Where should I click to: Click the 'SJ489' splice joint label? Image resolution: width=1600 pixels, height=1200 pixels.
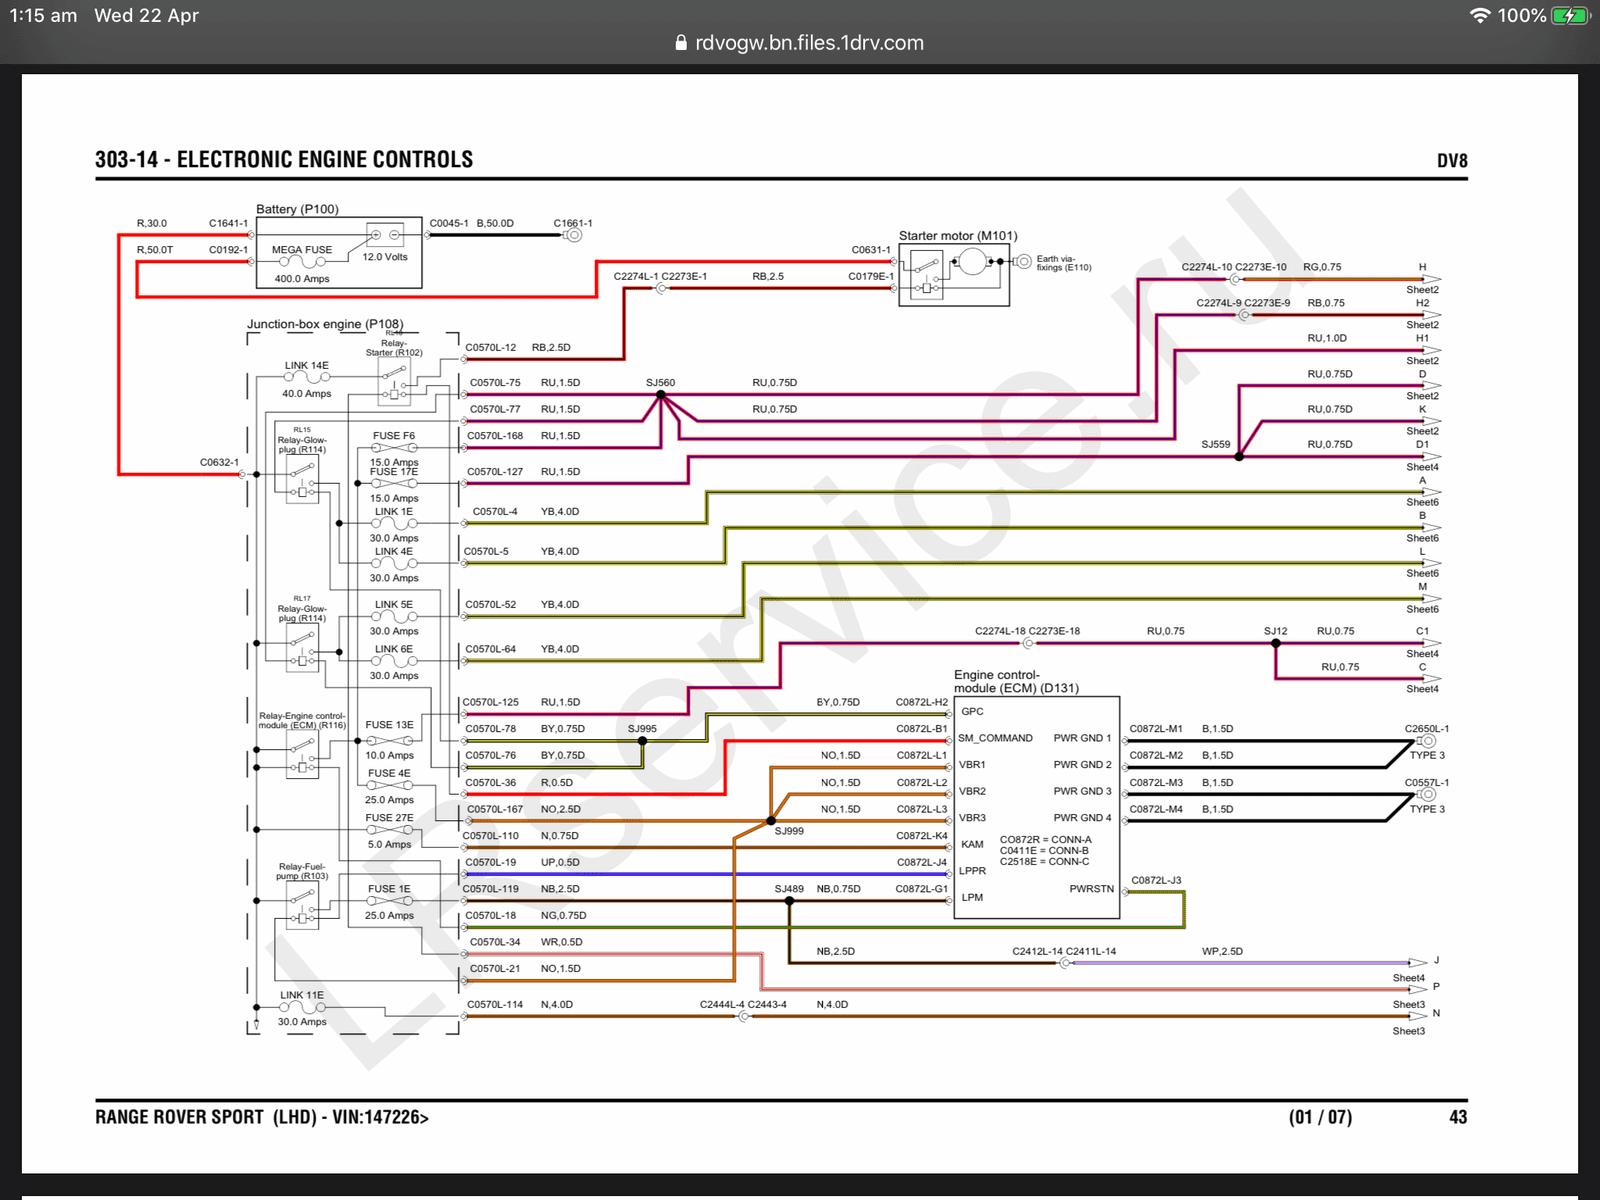[x=789, y=889]
